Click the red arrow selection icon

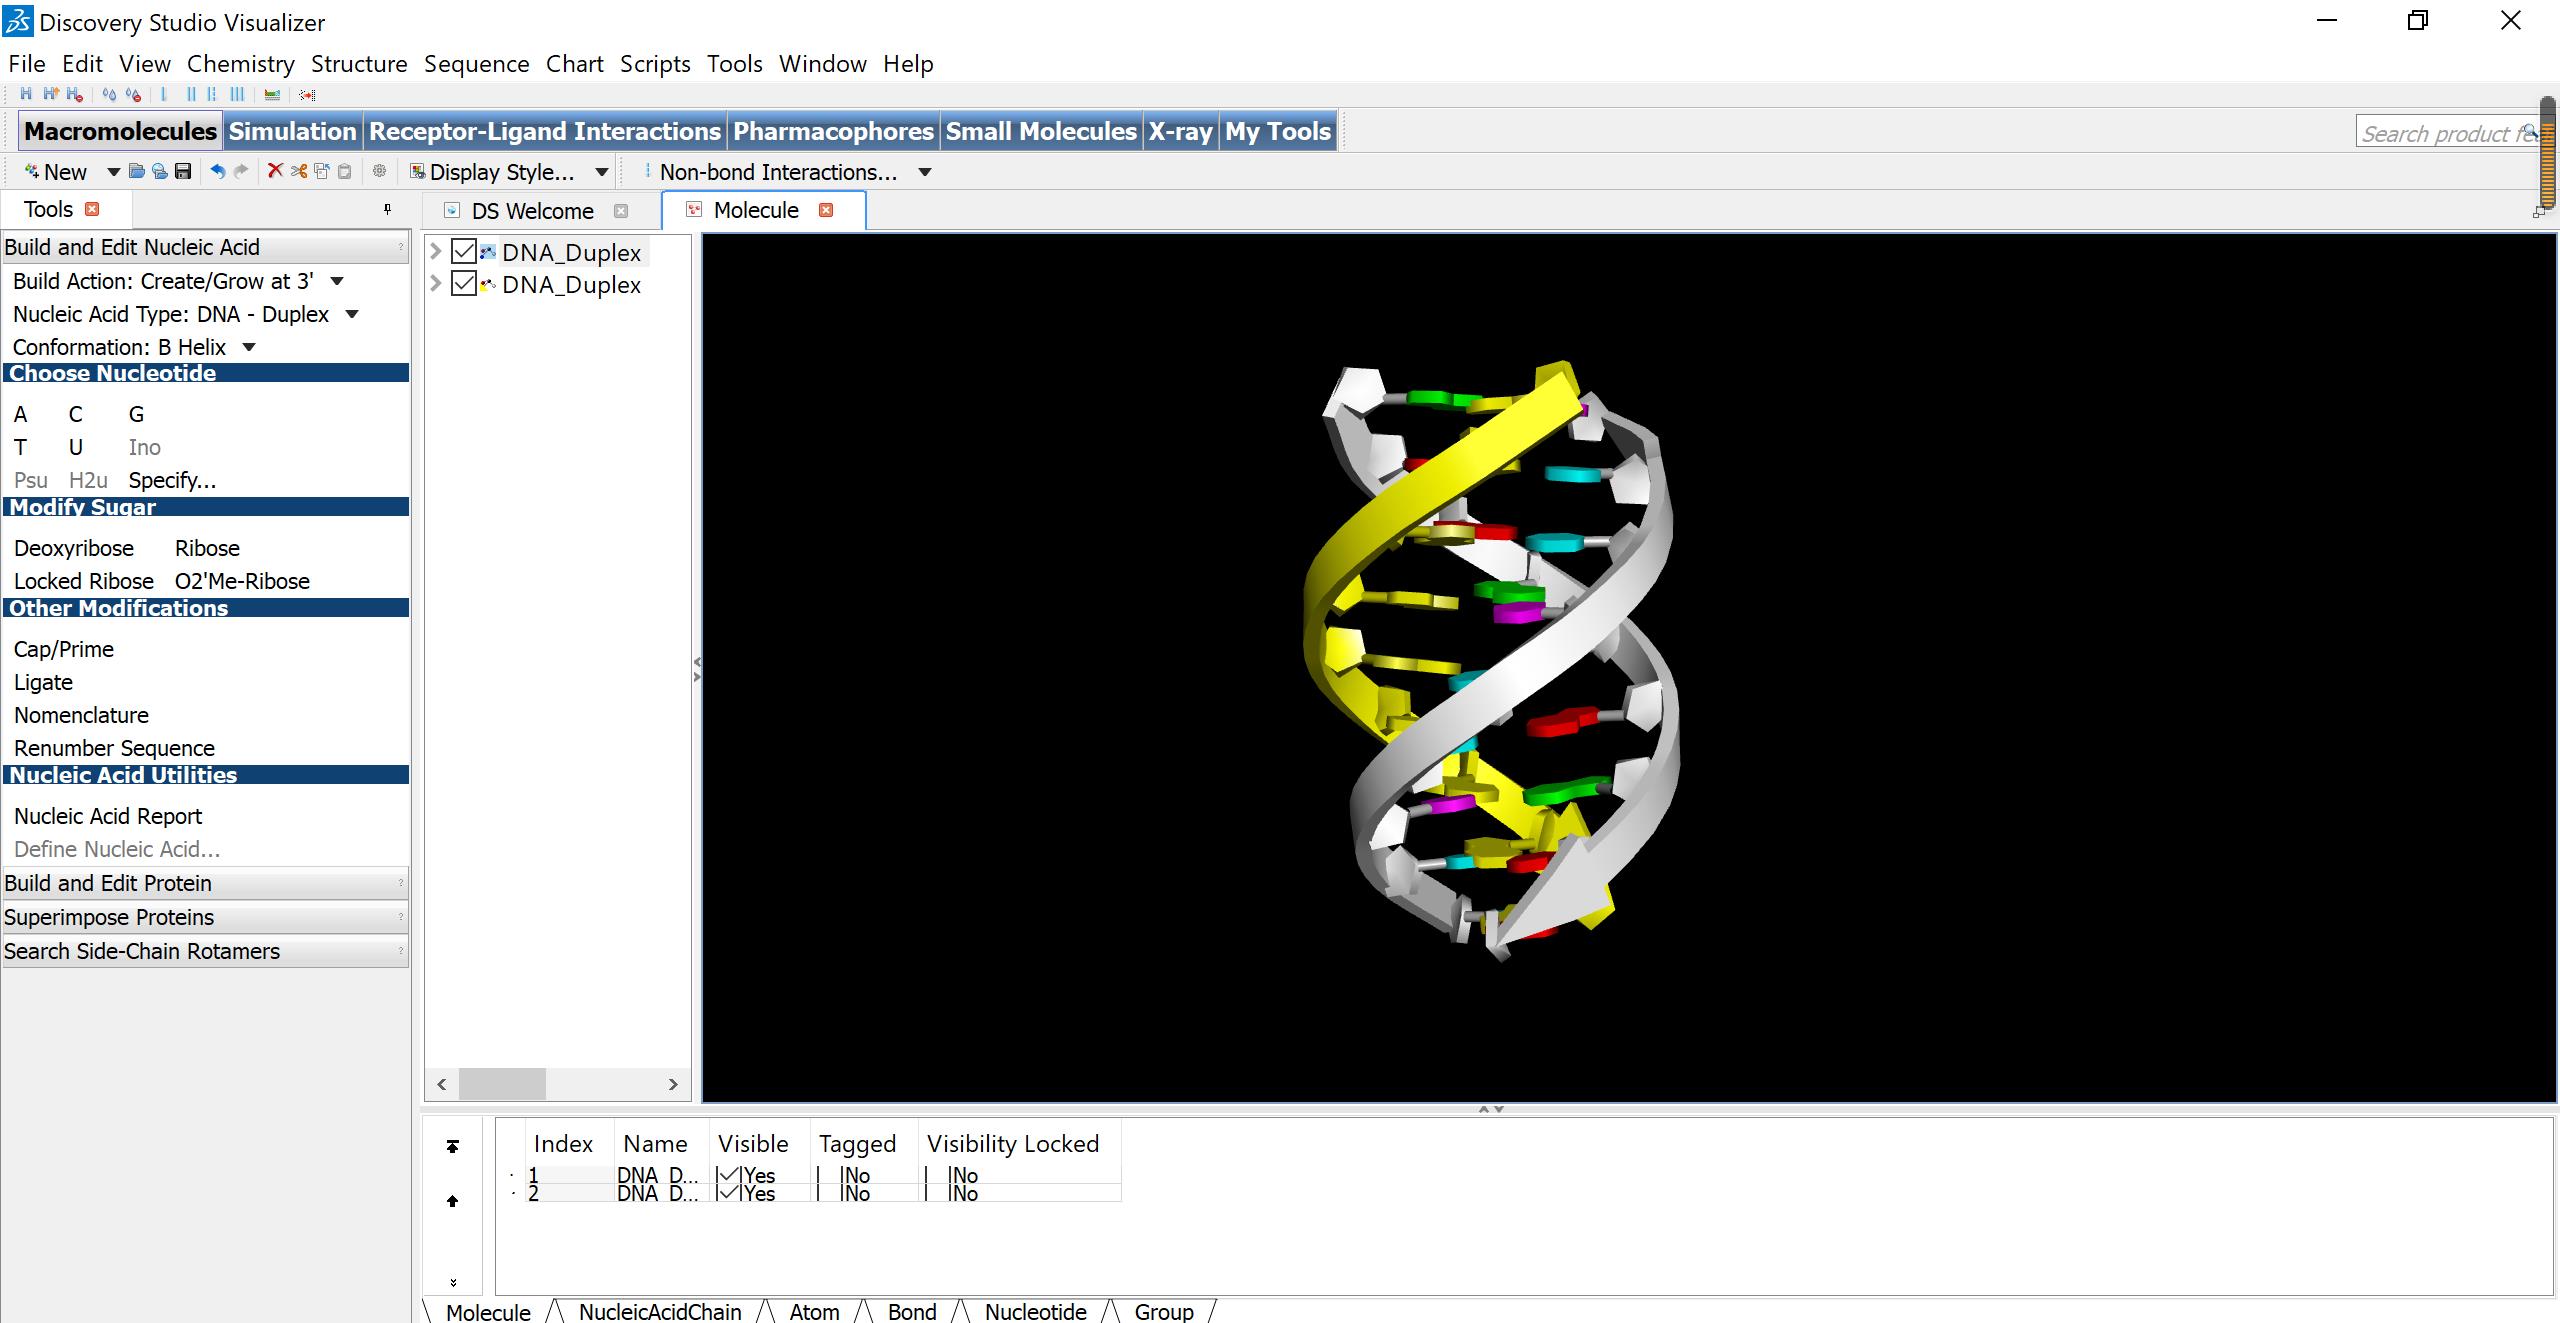307,95
